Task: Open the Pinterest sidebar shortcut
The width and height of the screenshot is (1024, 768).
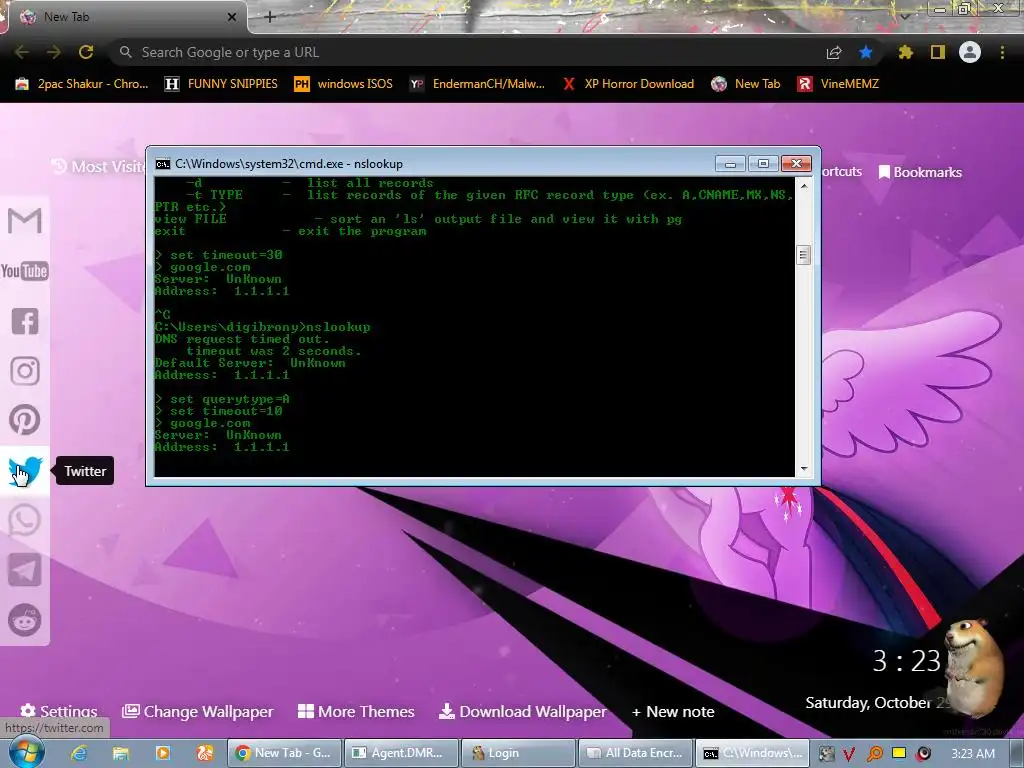Action: point(25,420)
